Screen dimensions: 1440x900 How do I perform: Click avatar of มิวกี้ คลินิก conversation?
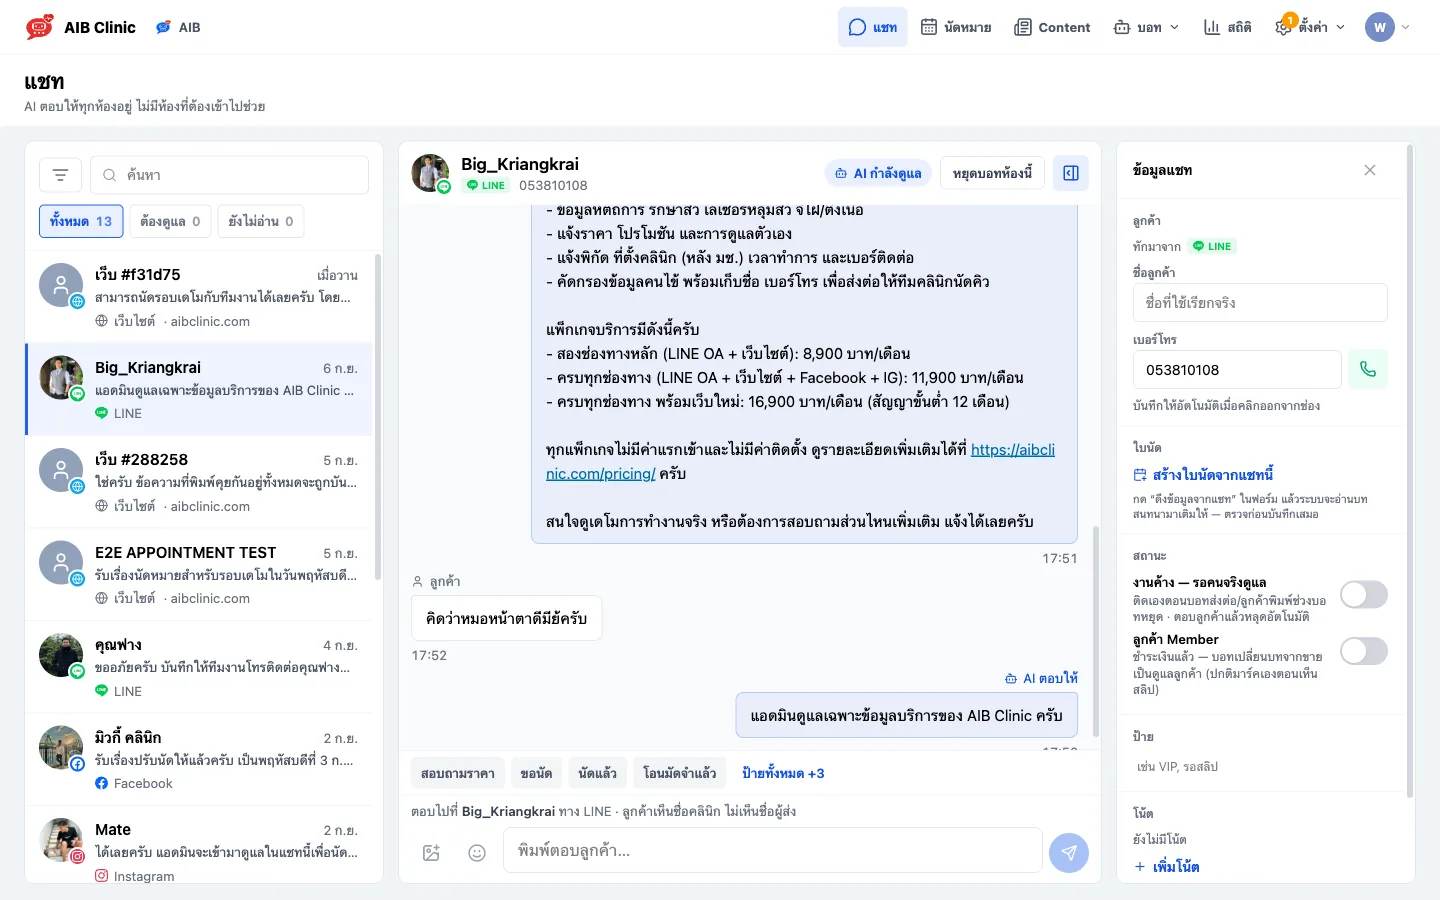point(61,747)
